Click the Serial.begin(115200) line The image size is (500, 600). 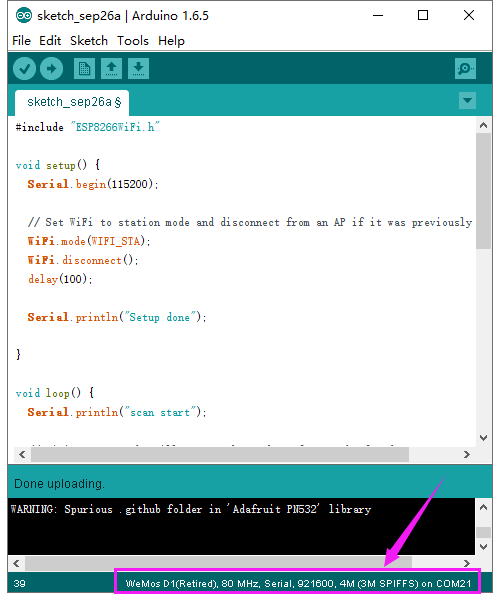point(93,184)
